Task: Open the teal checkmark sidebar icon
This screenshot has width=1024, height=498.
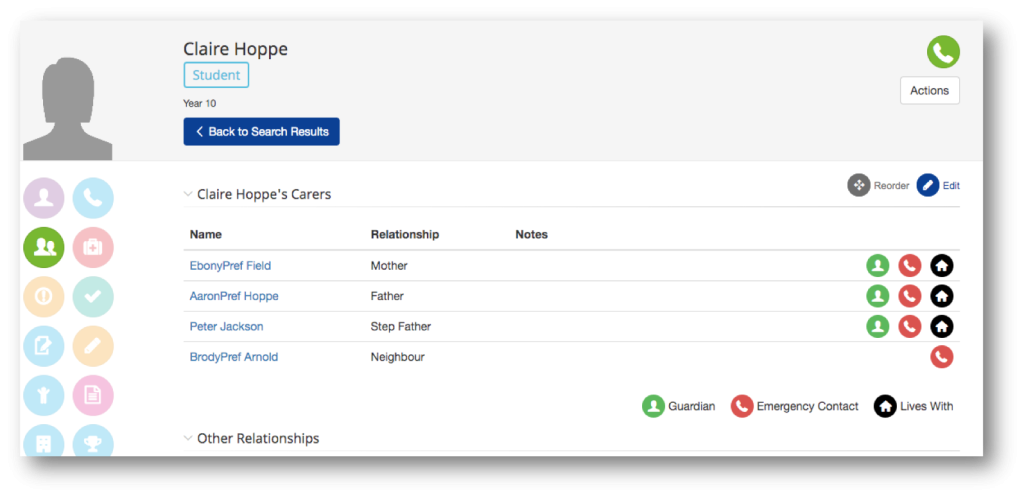Action: pos(93,297)
